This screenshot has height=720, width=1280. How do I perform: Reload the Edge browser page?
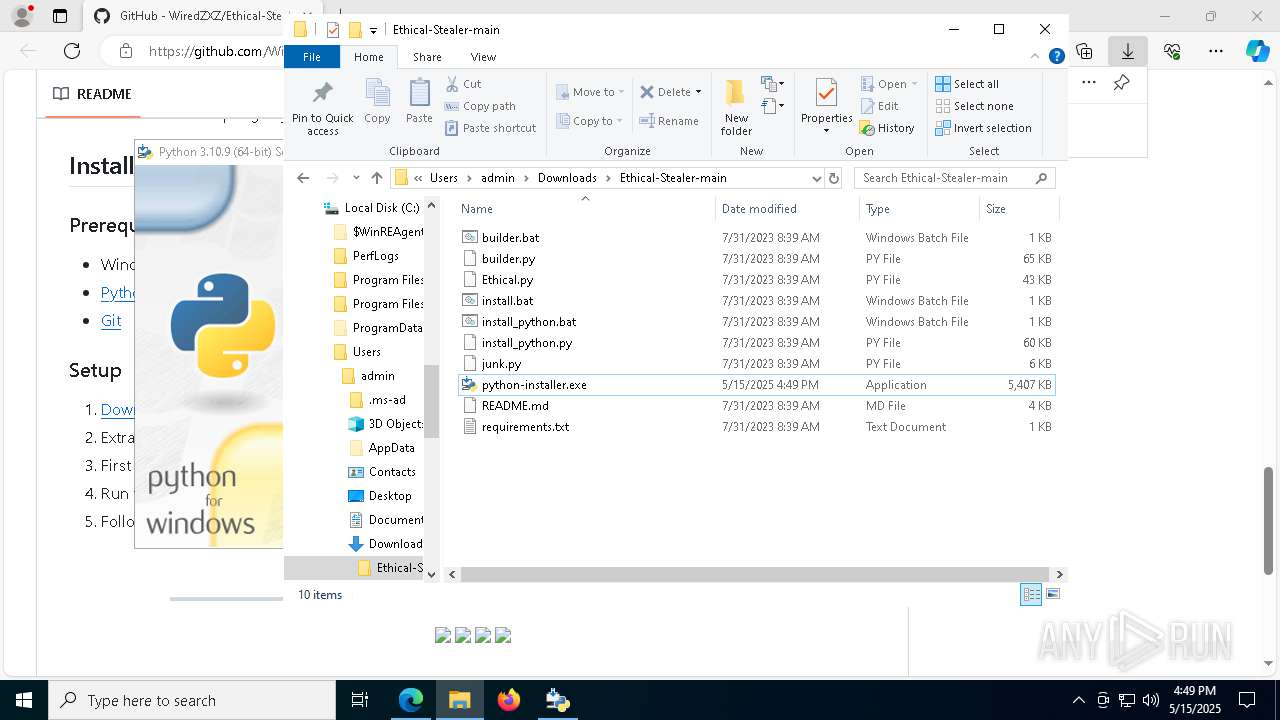tap(72, 51)
